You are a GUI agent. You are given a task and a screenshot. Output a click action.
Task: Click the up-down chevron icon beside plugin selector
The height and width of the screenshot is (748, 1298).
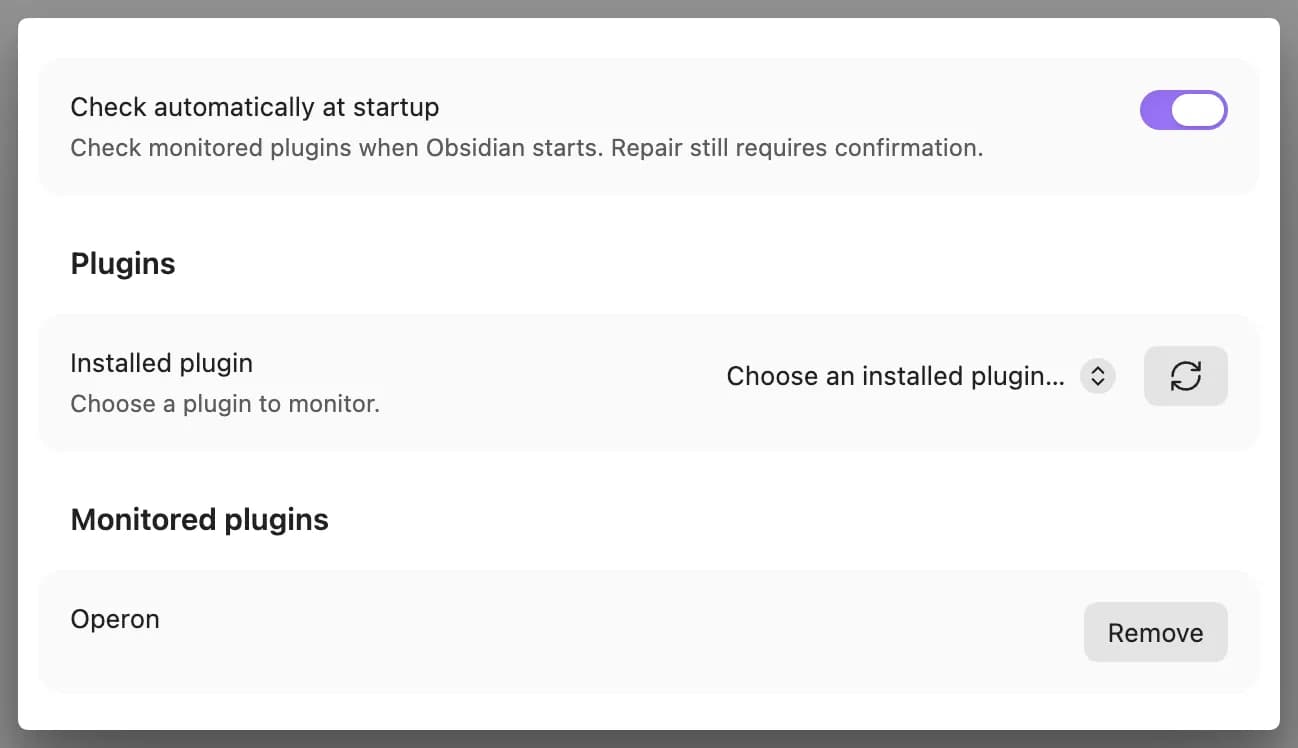(1097, 376)
